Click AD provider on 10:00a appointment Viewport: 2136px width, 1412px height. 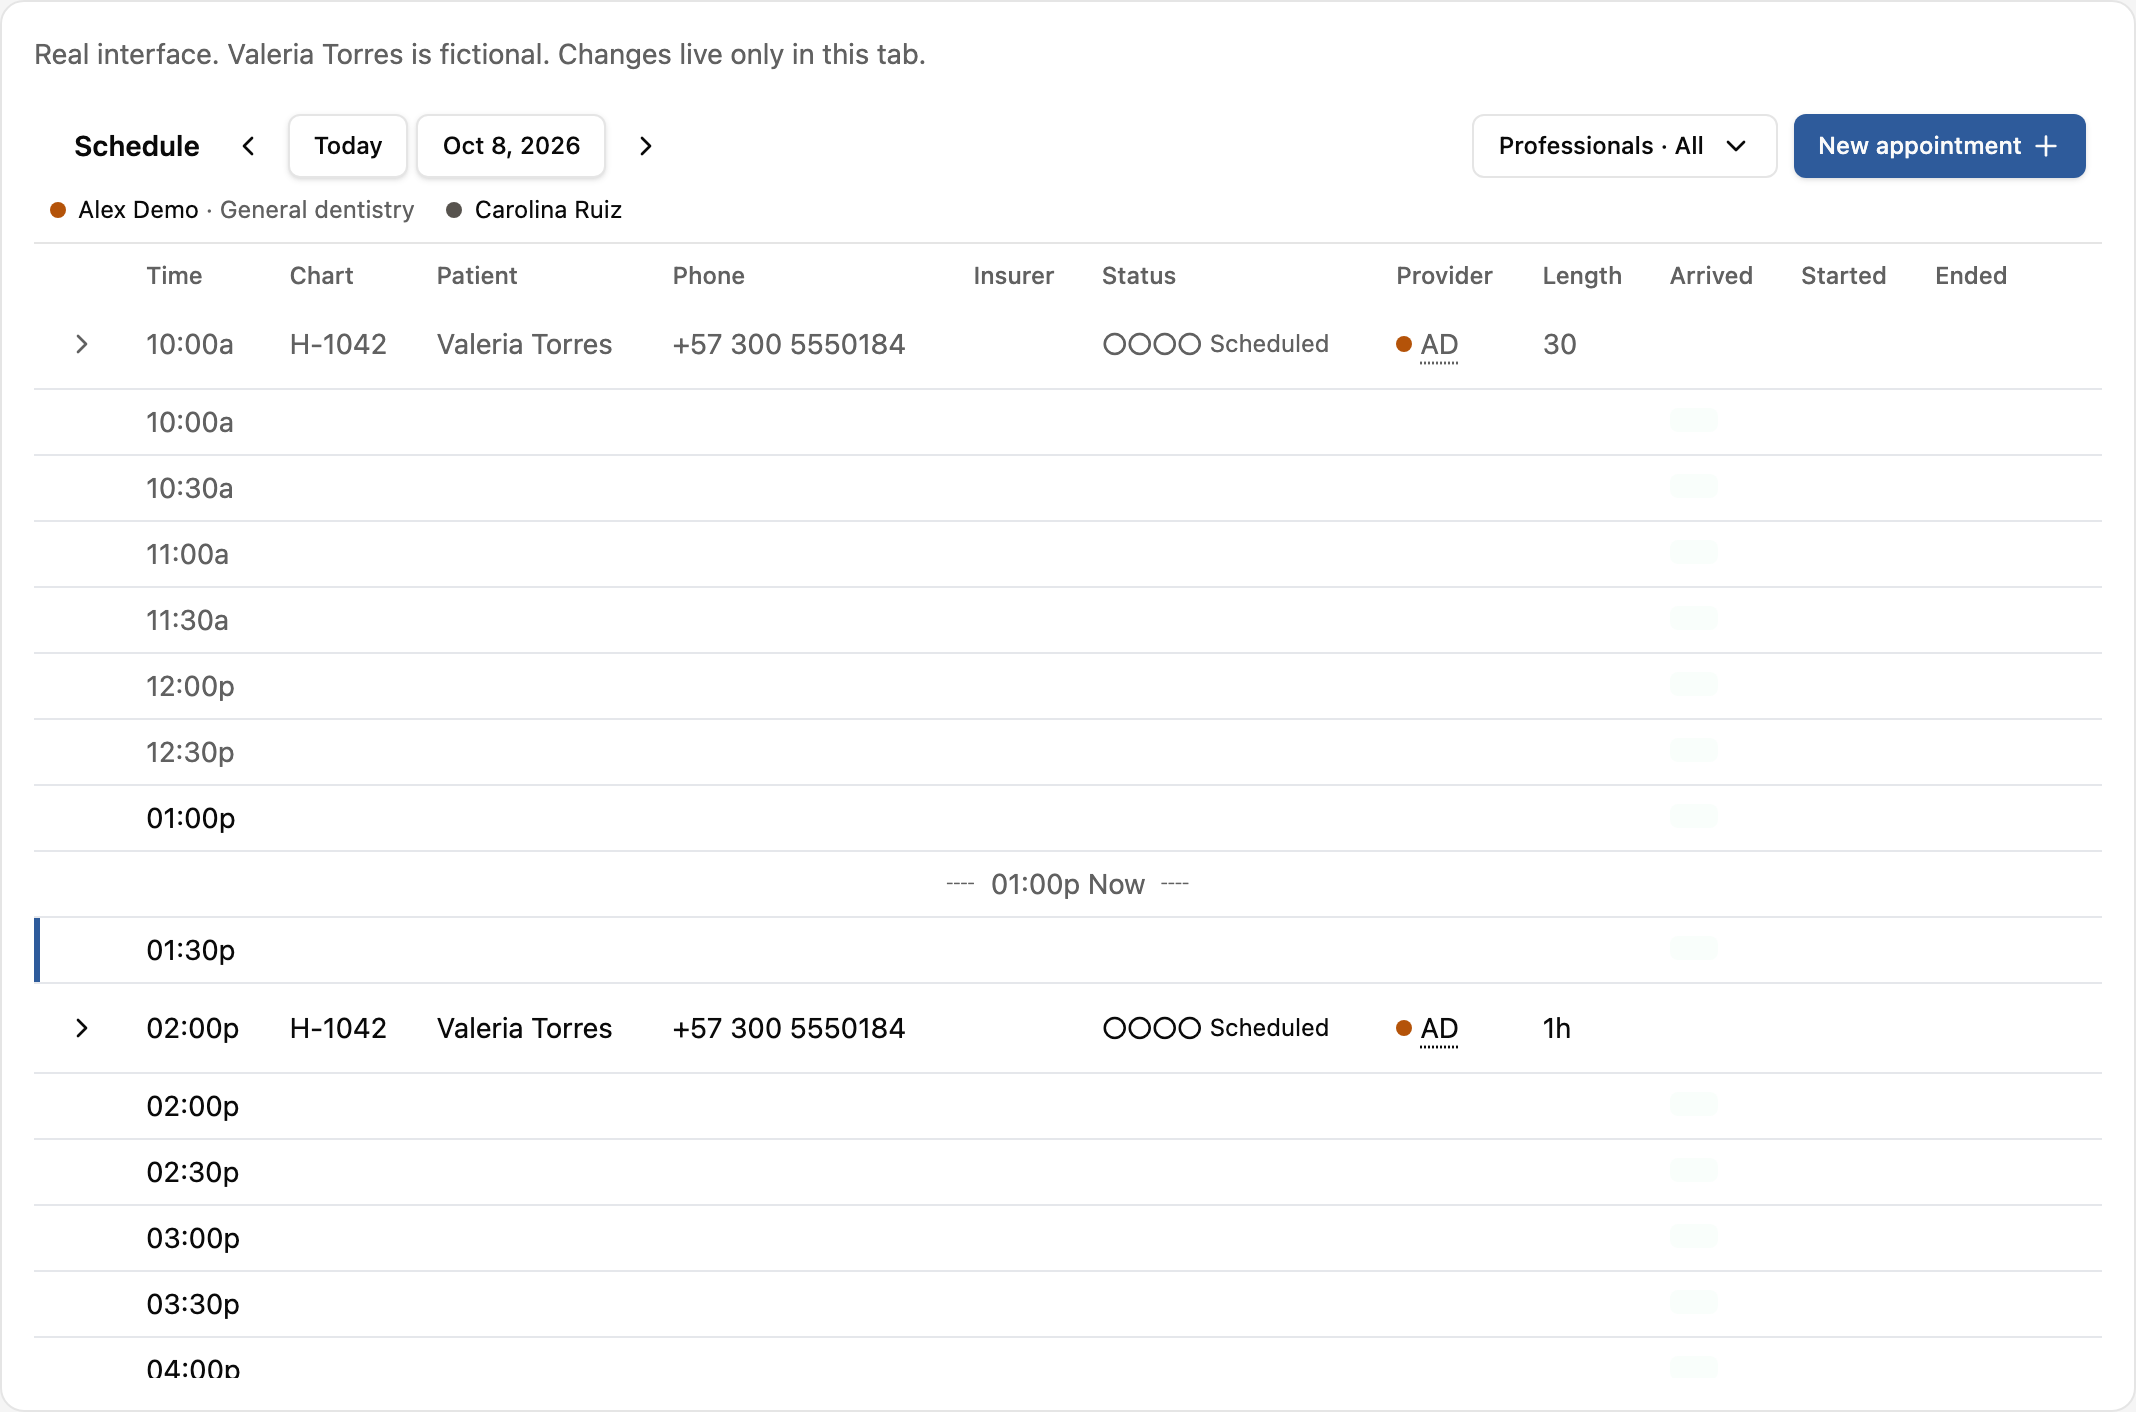[x=1439, y=345]
